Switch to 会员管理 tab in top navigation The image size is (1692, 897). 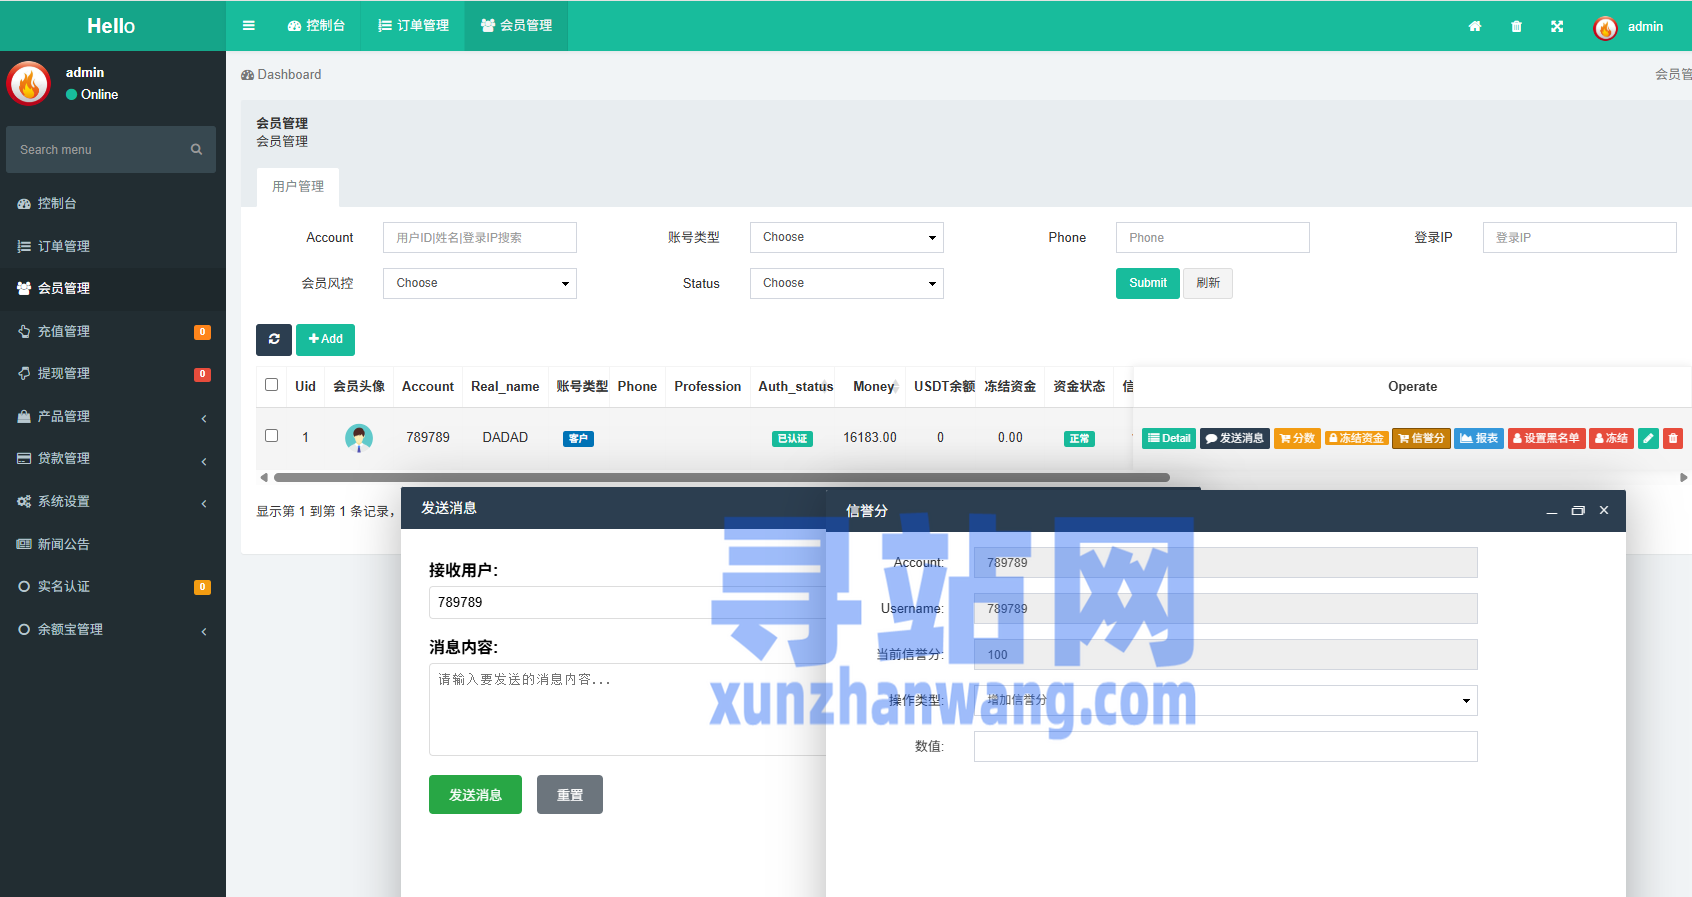[516, 26]
